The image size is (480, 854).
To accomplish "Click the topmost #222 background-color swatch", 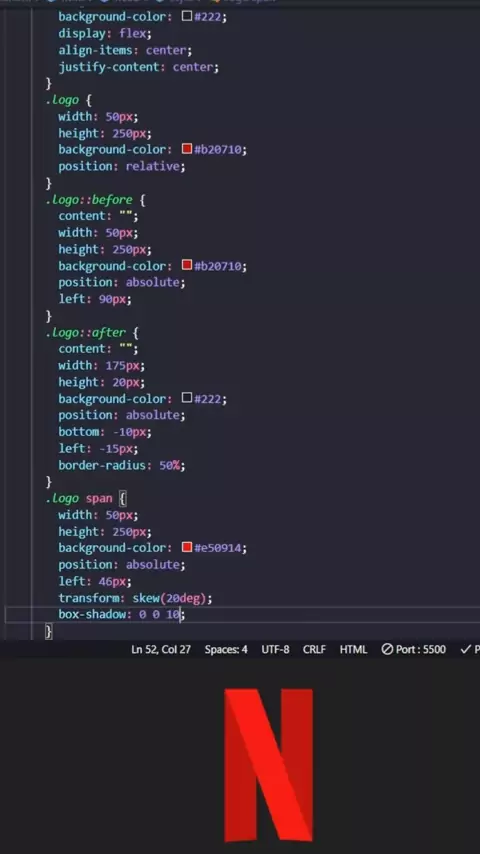I will 187,16.
